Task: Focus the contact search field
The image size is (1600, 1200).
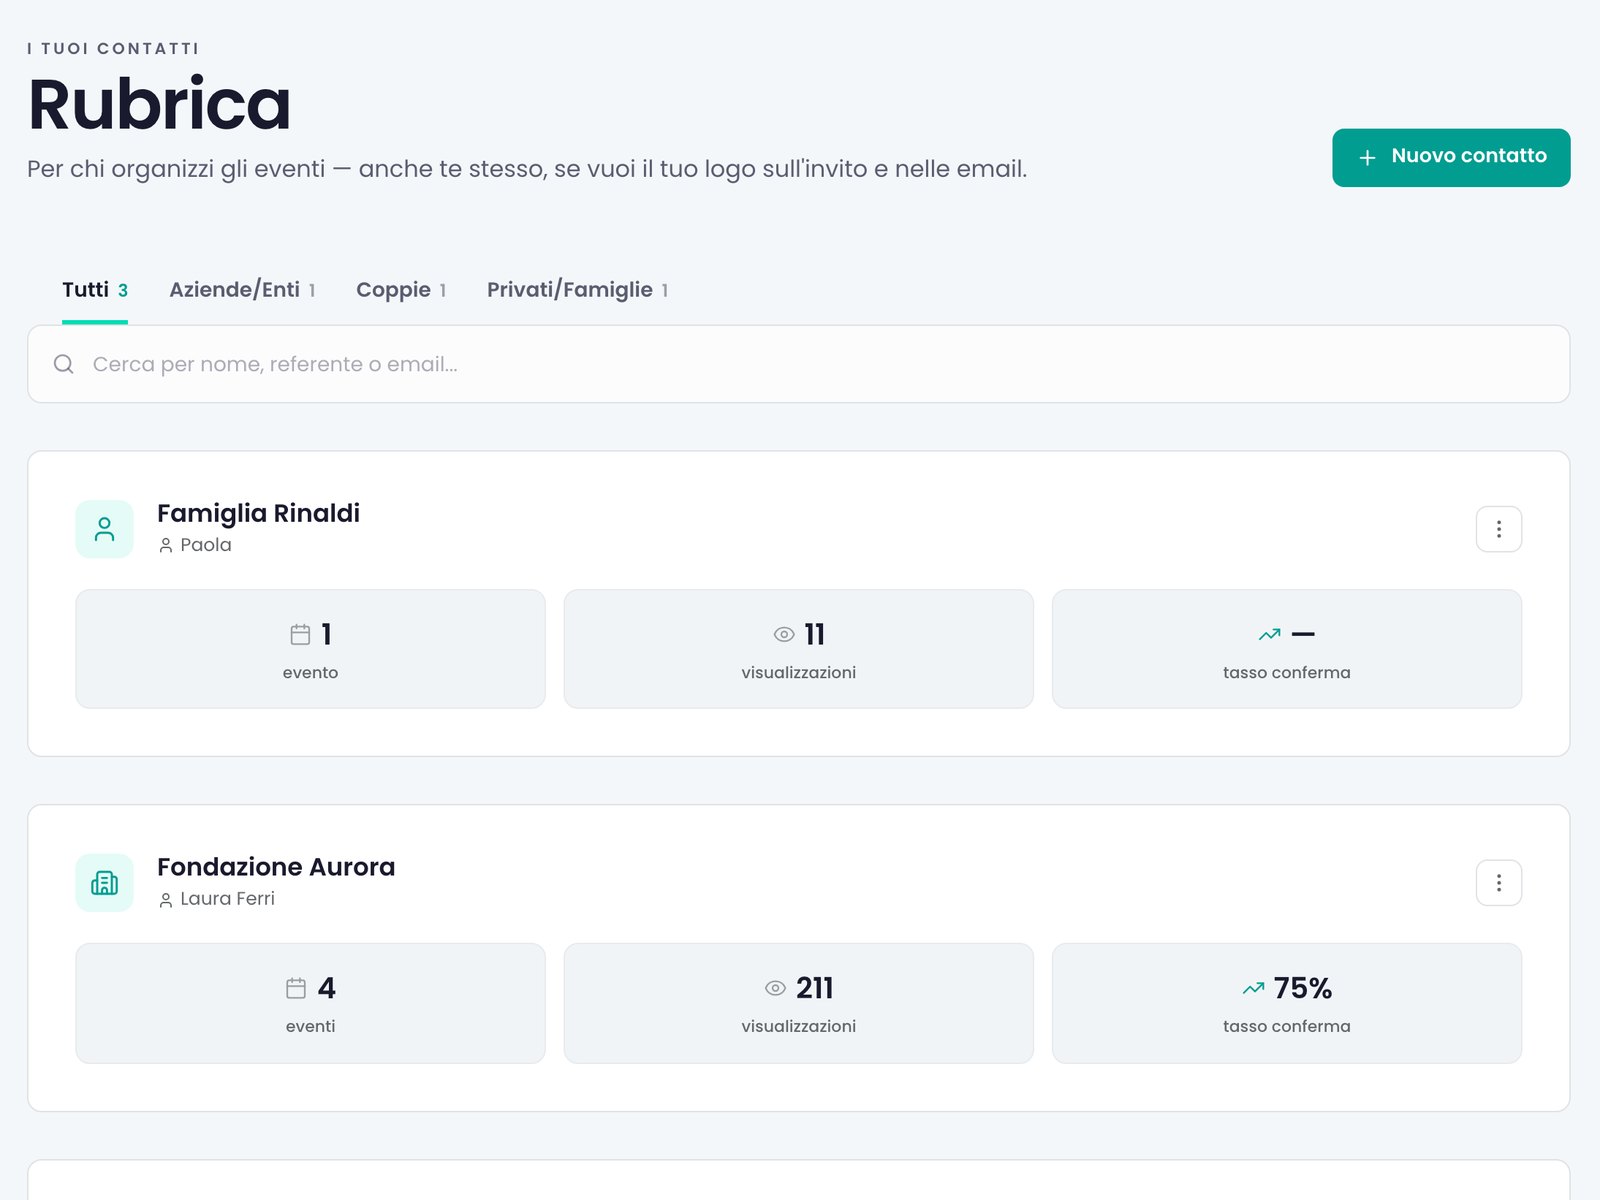Action: 798,364
